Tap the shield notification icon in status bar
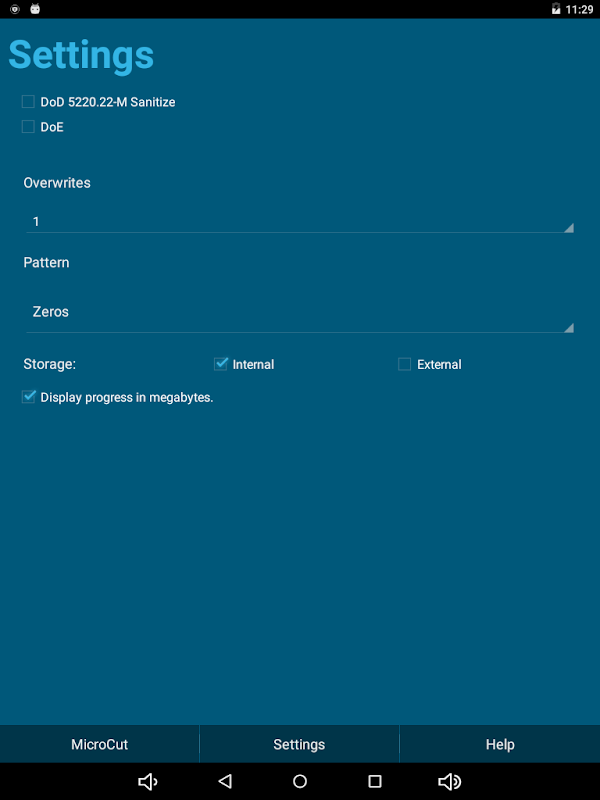This screenshot has height=800, width=600. [x=15, y=9]
